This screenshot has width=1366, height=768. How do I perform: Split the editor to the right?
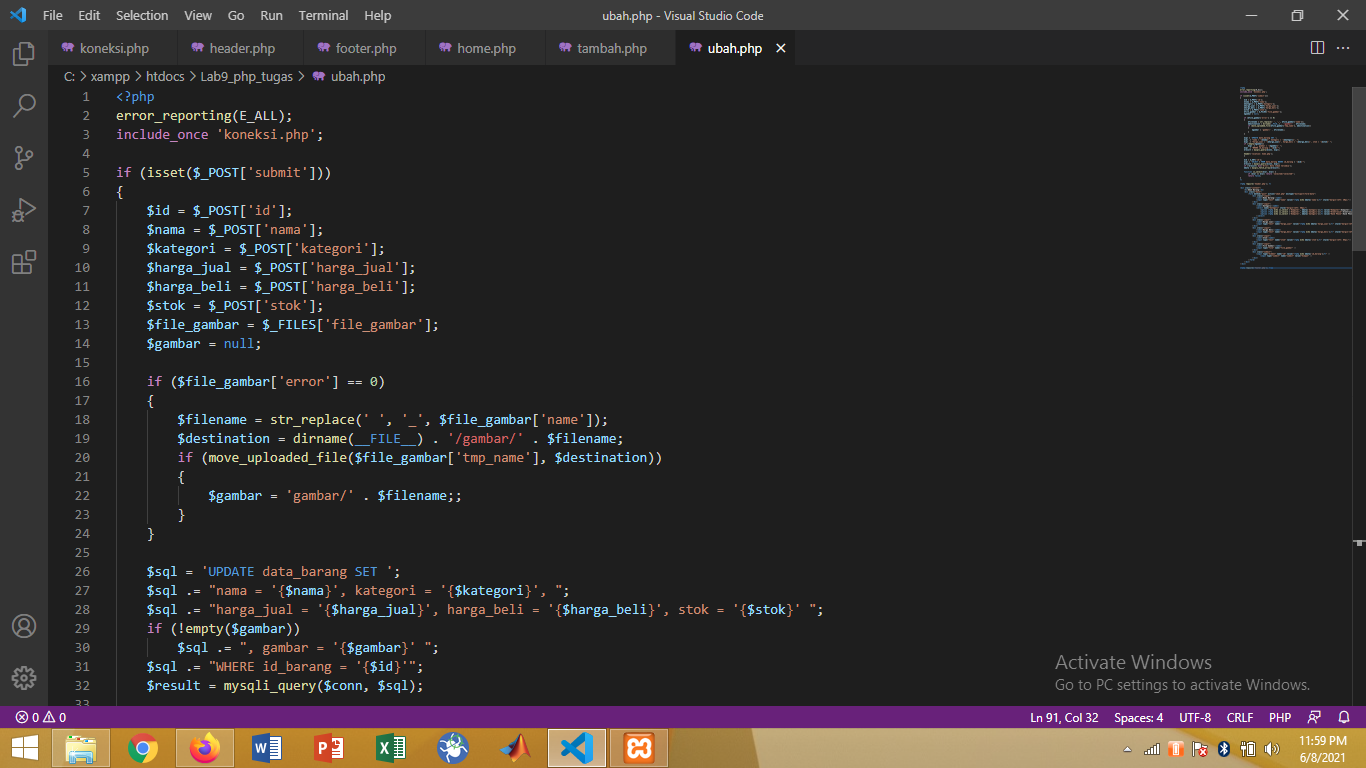[x=1317, y=48]
